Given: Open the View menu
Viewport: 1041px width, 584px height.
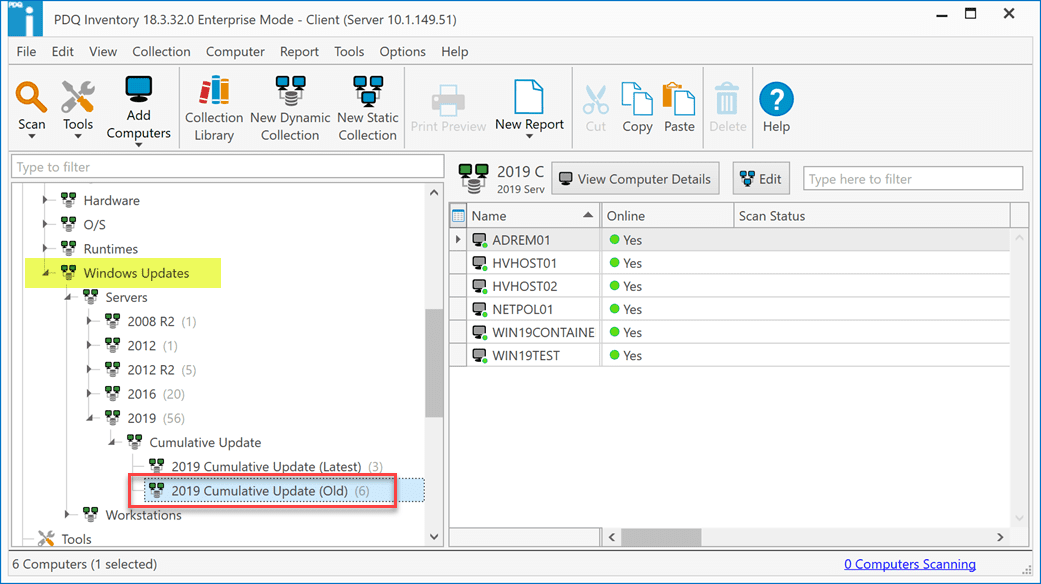Looking at the screenshot, I should click(x=103, y=52).
